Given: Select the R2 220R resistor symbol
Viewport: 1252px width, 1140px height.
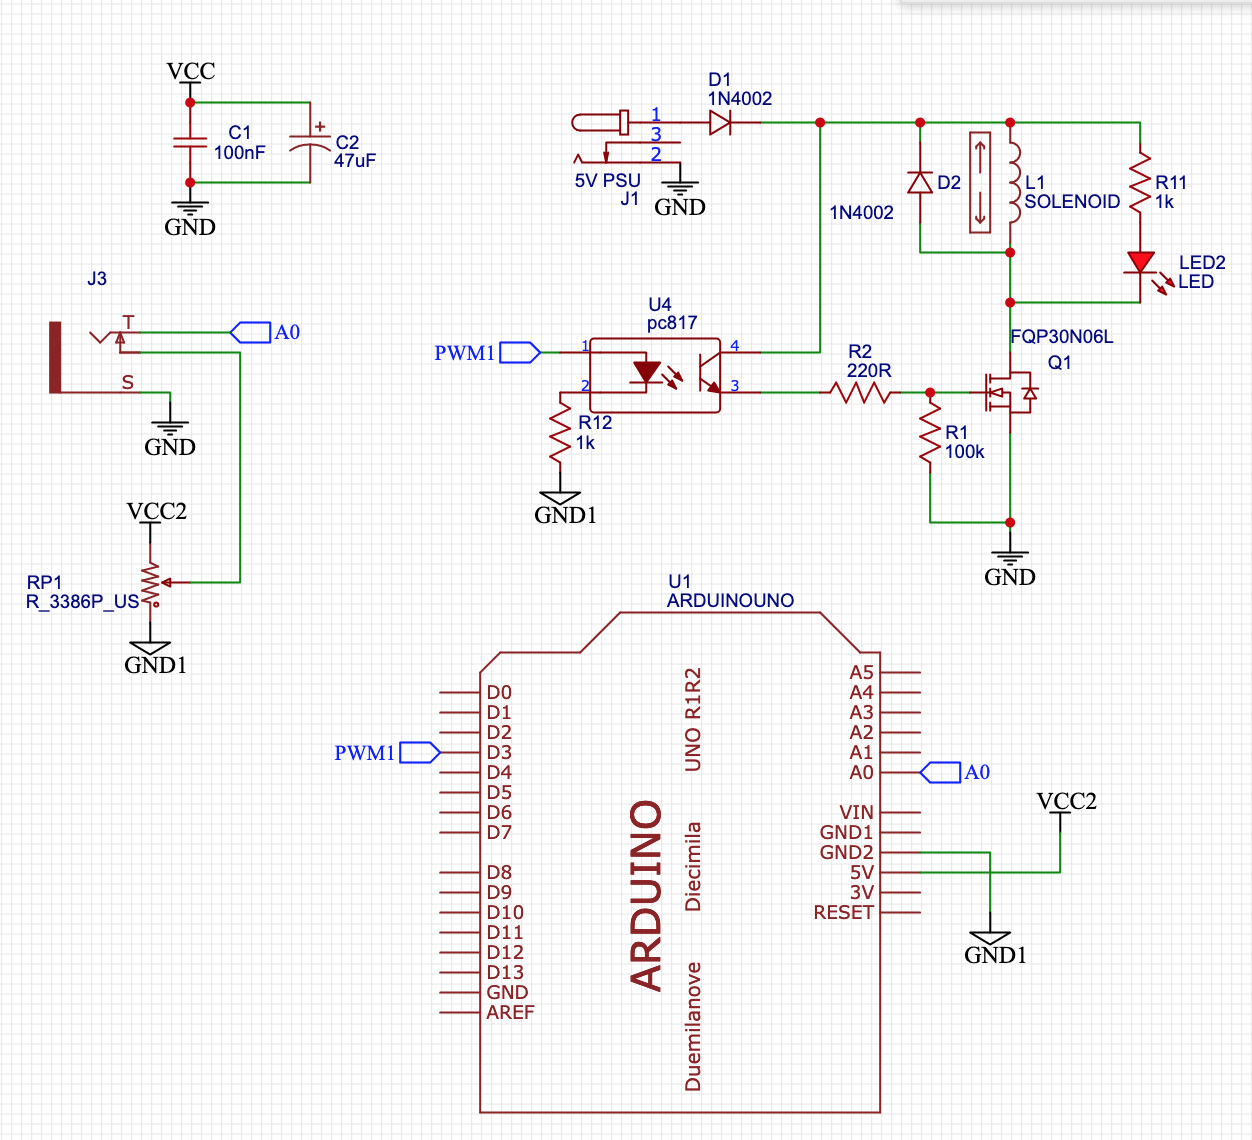Looking at the screenshot, I should (x=860, y=392).
